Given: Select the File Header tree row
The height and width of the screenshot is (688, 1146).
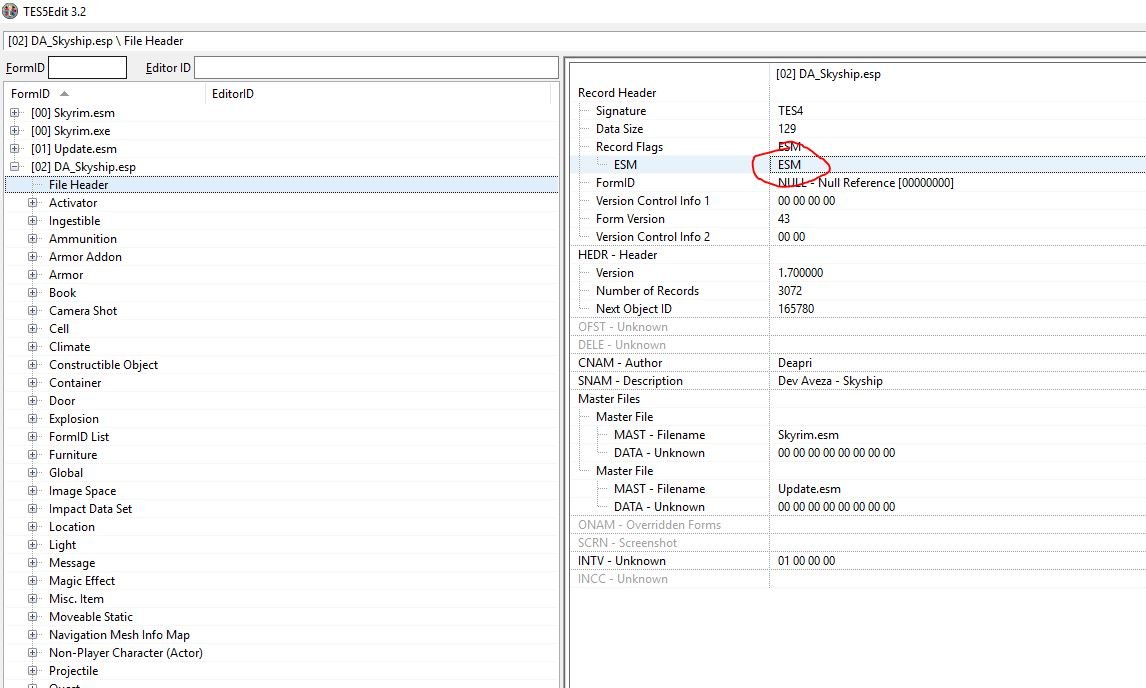Looking at the screenshot, I should 281,185.
